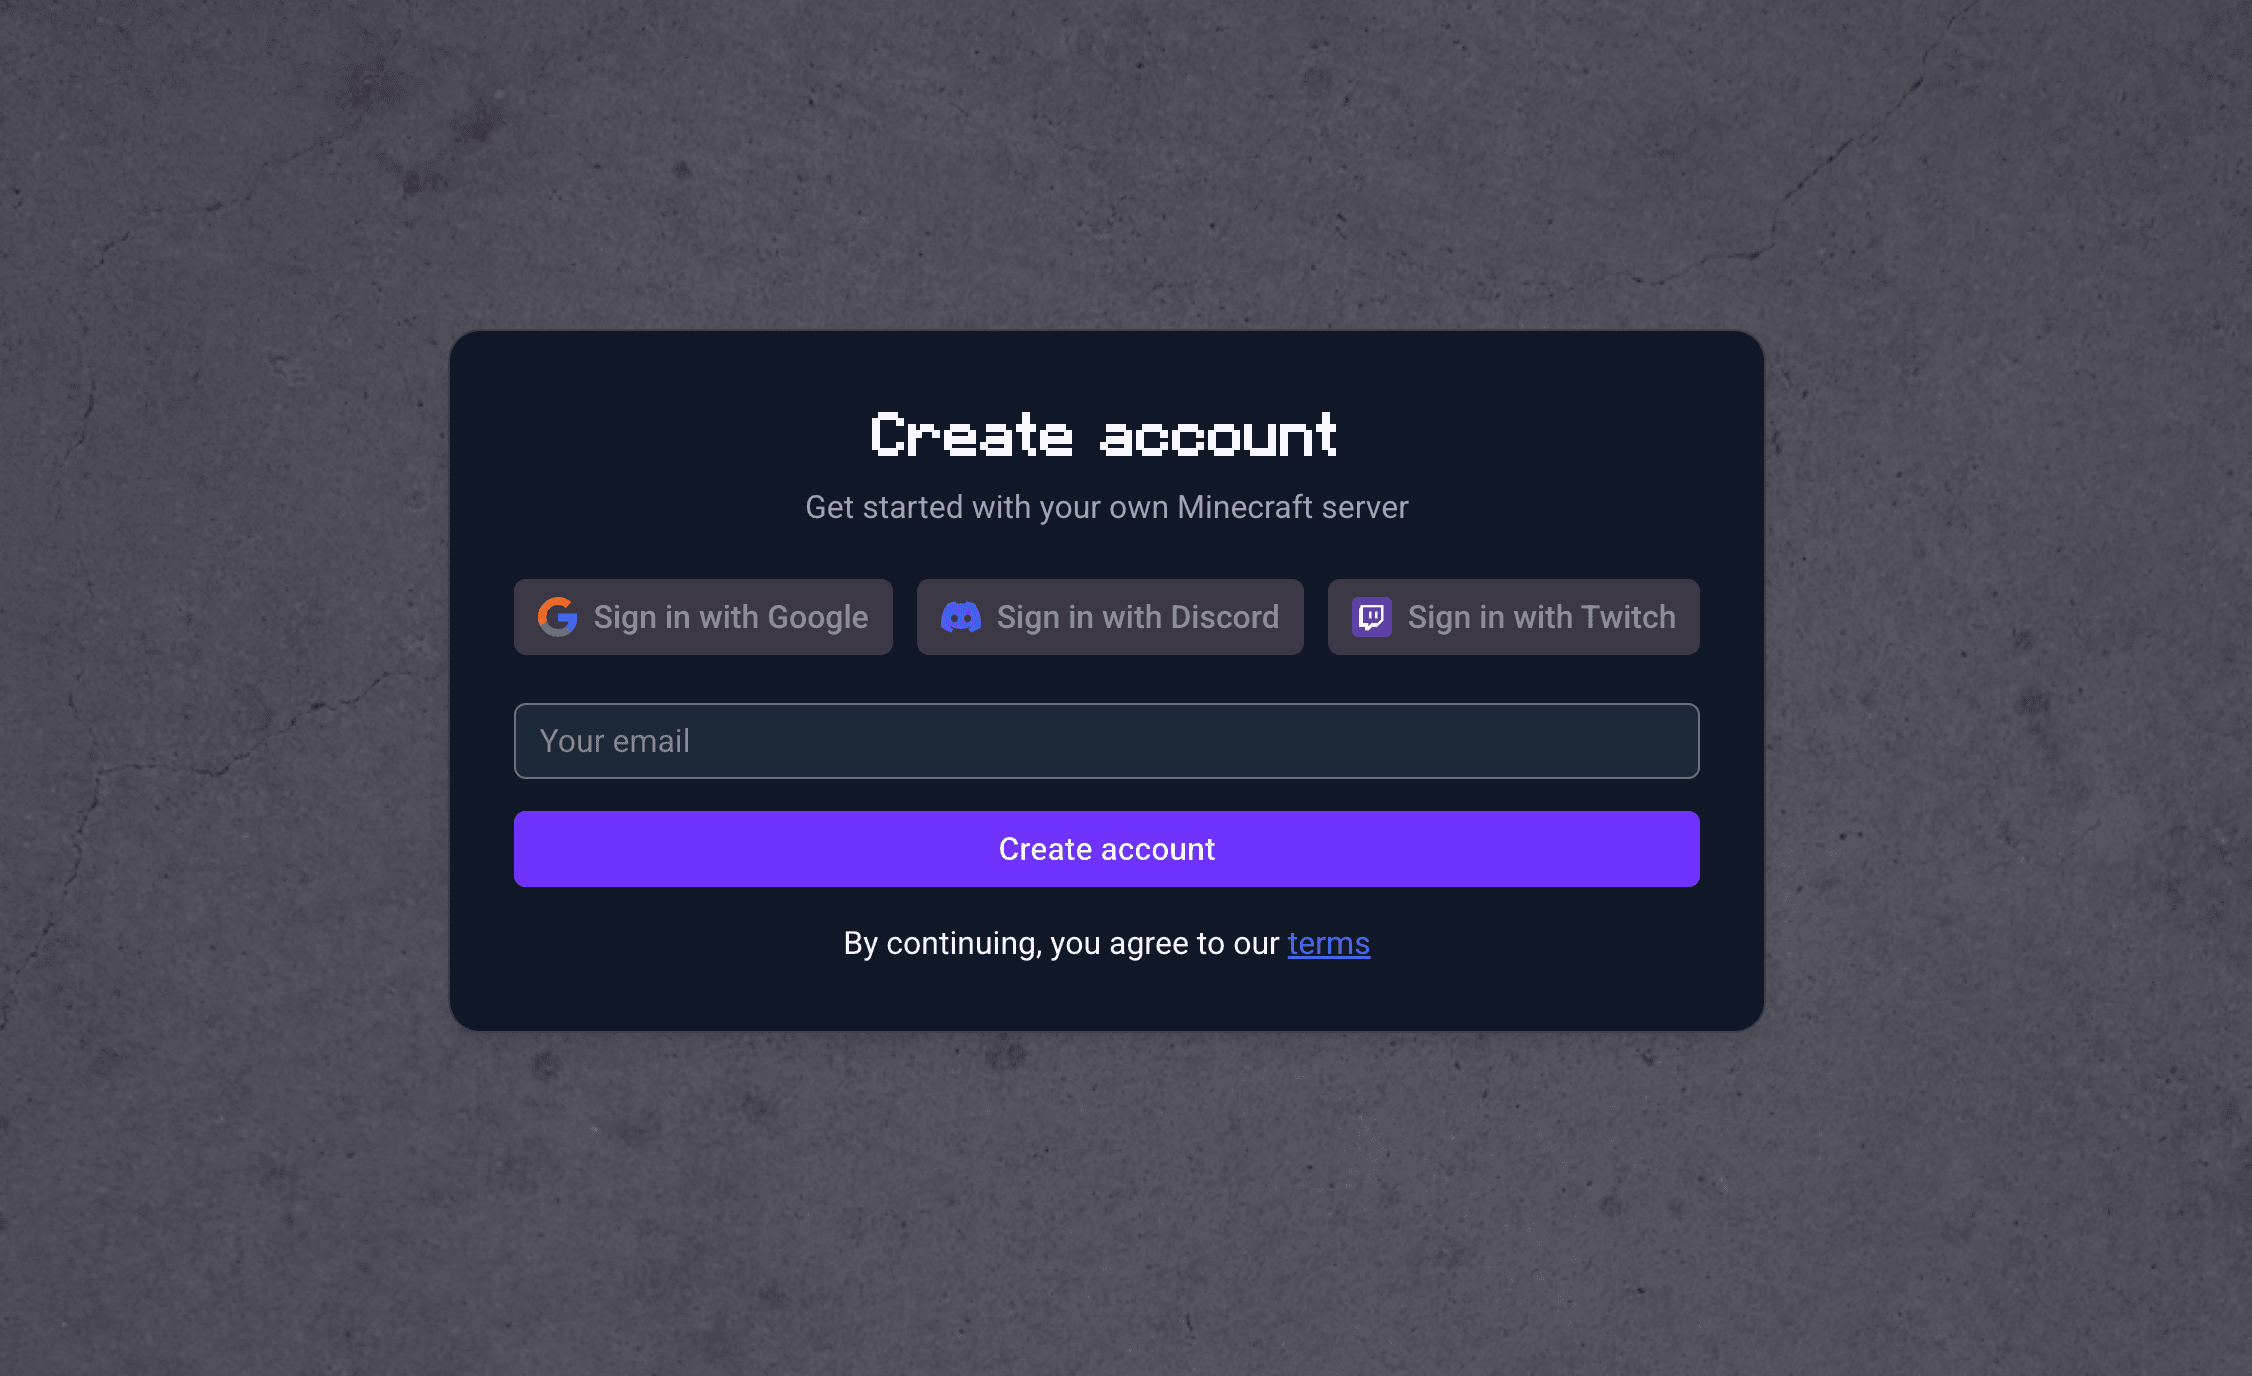Image resolution: width=2252 pixels, height=1376 pixels.
Task: Open the terms link
Action: click(1329, 943)
